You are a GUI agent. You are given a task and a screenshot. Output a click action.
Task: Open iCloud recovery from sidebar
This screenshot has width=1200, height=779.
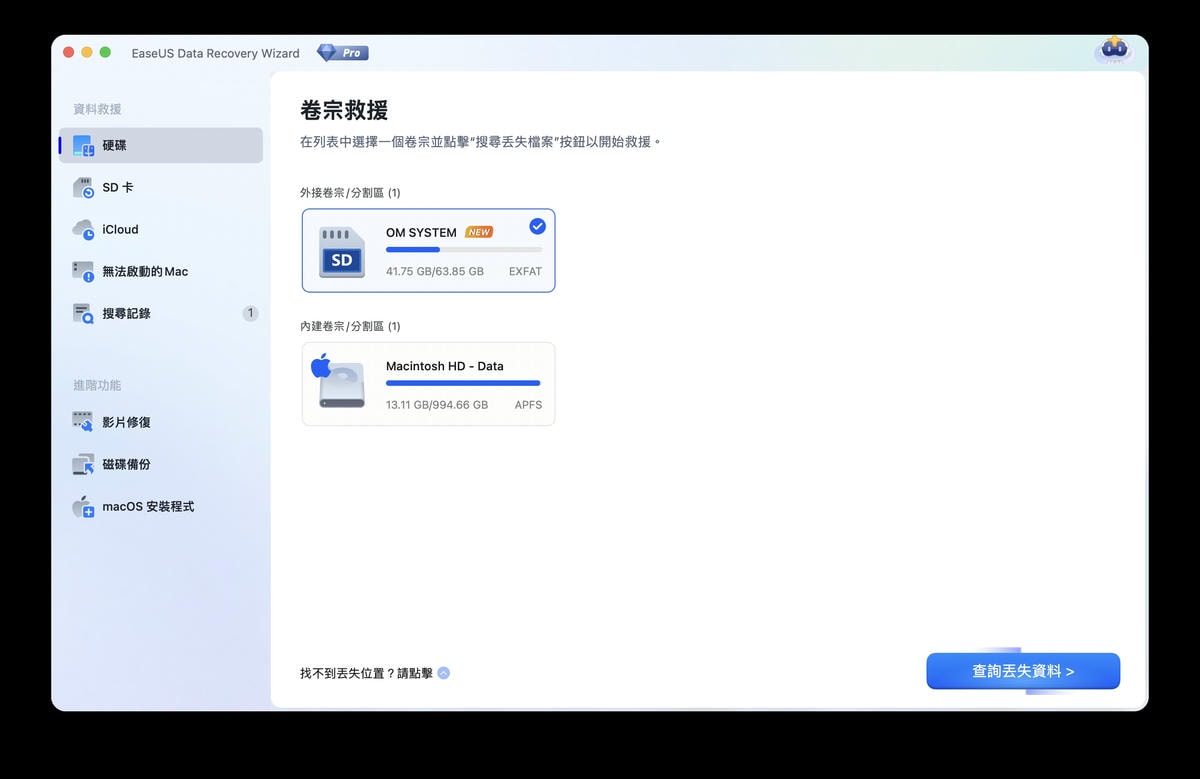(x=118, y=229)
